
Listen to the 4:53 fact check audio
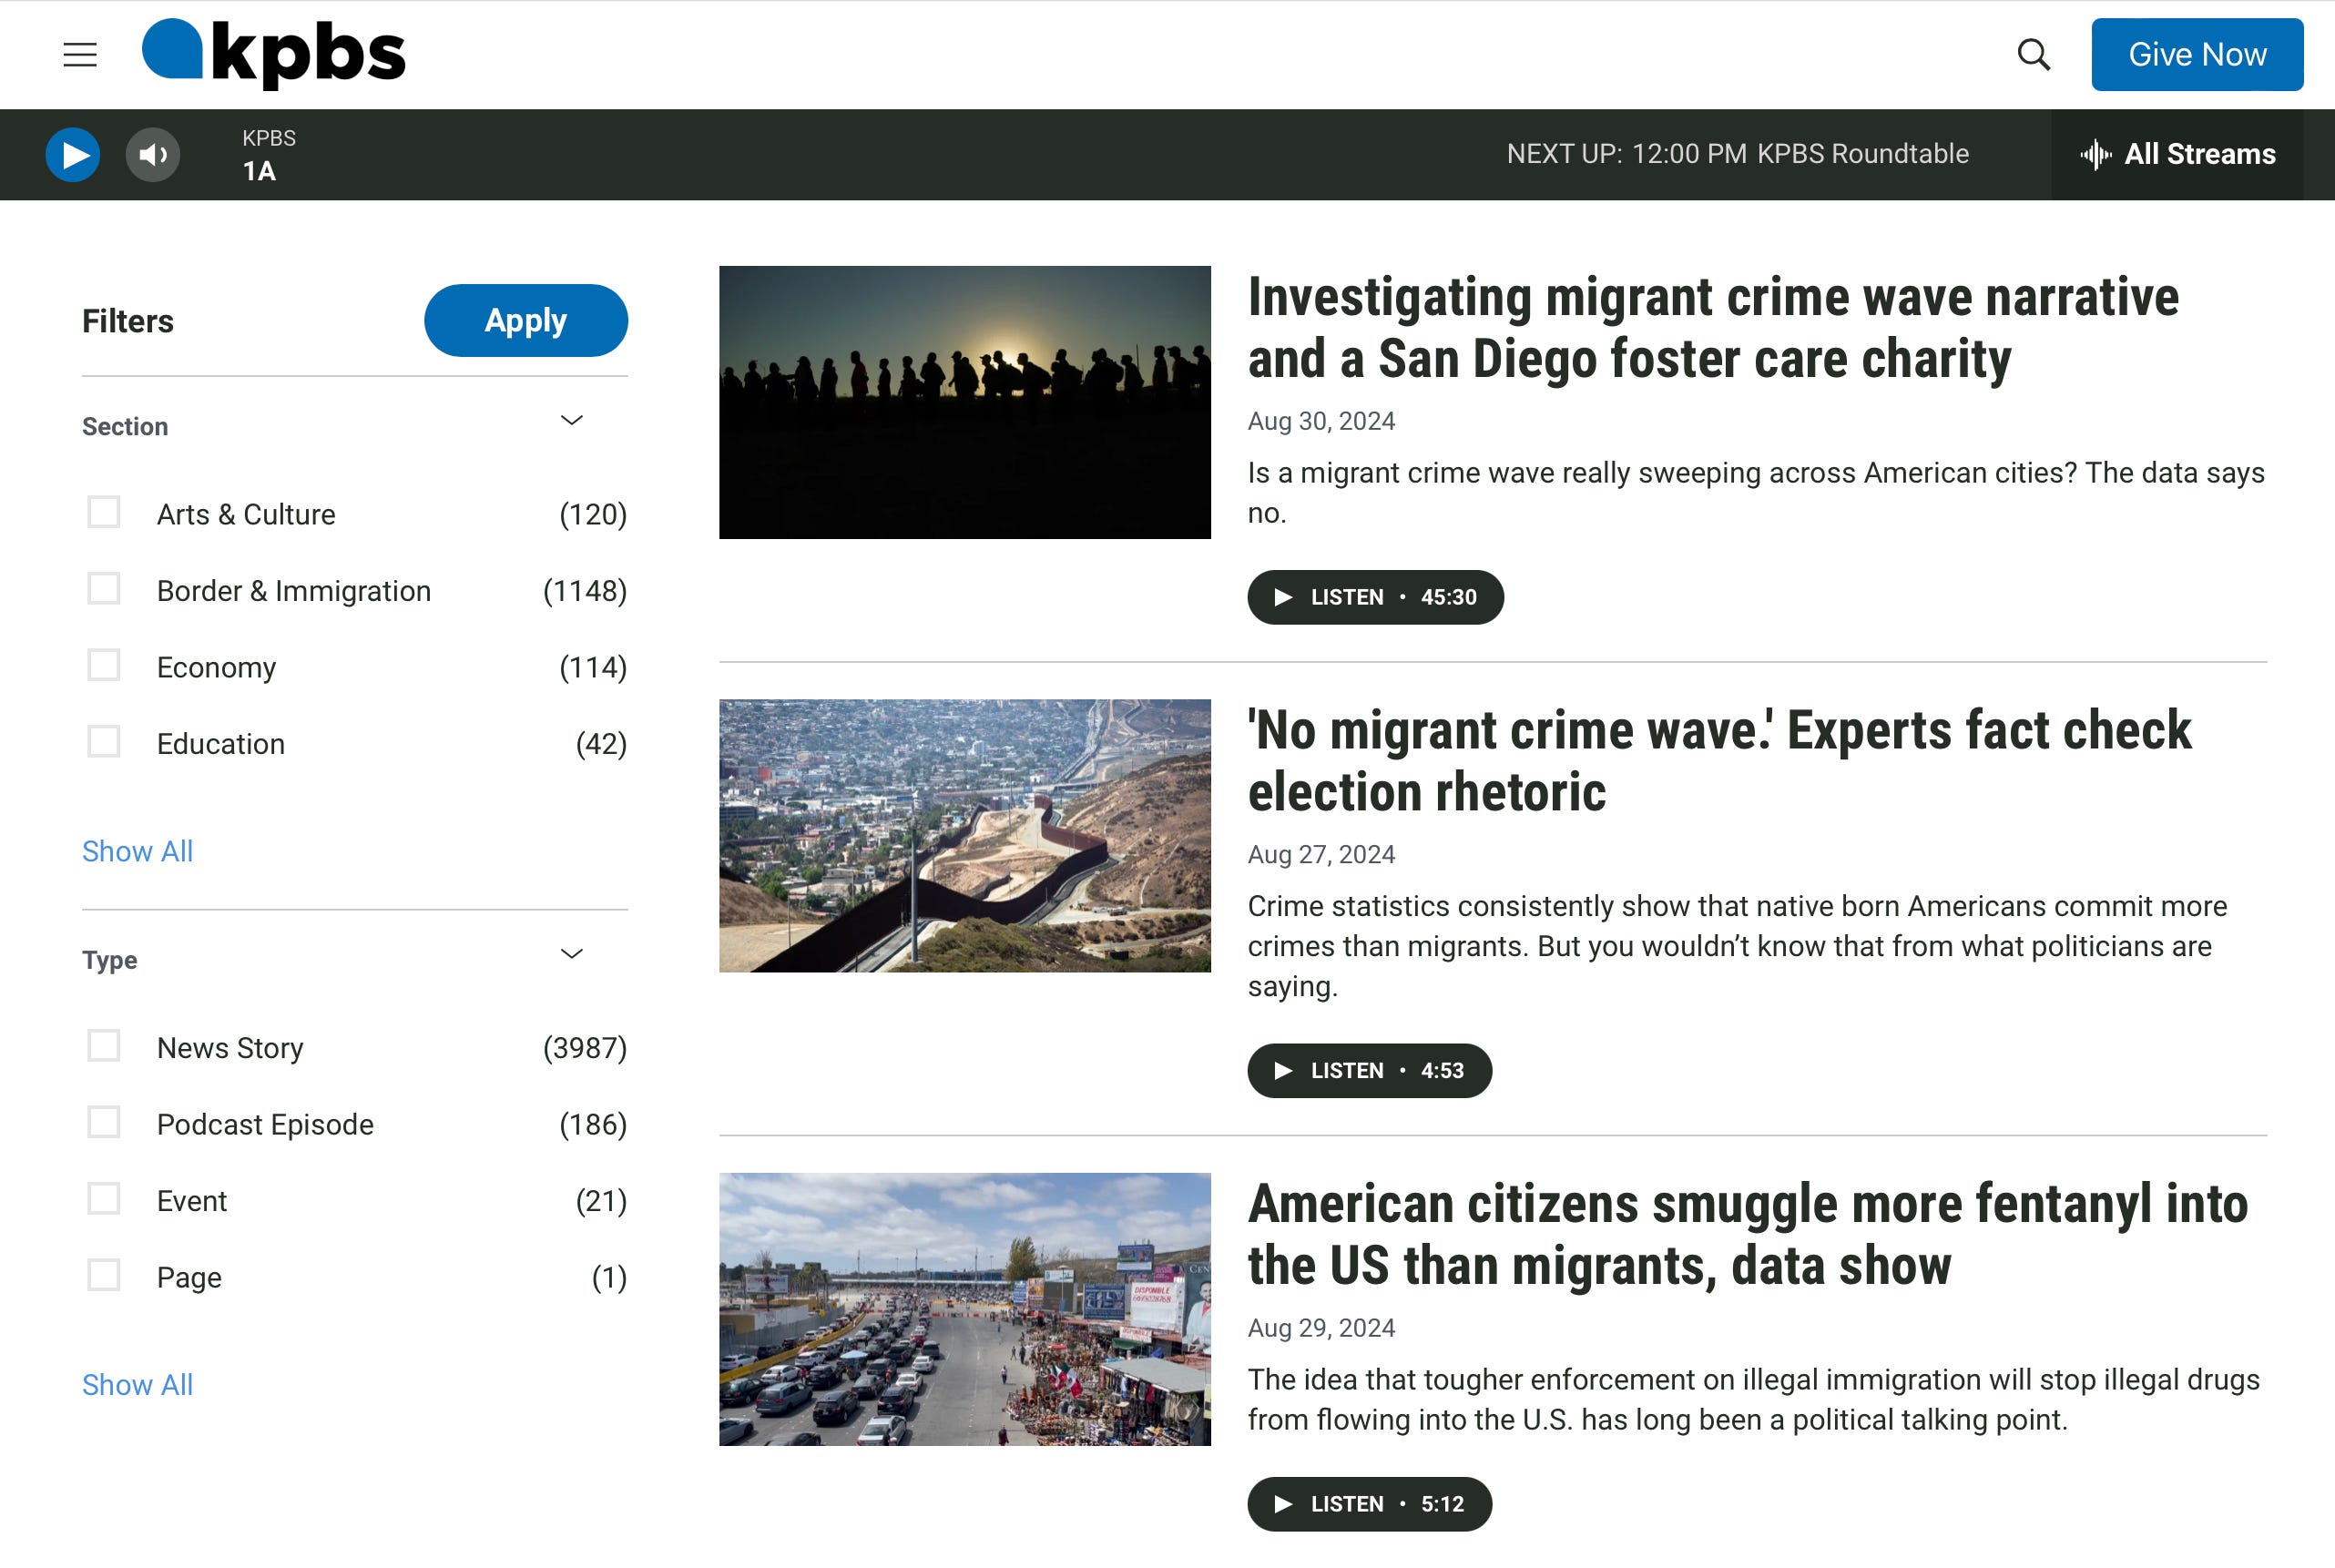tap(1370, 1071)
